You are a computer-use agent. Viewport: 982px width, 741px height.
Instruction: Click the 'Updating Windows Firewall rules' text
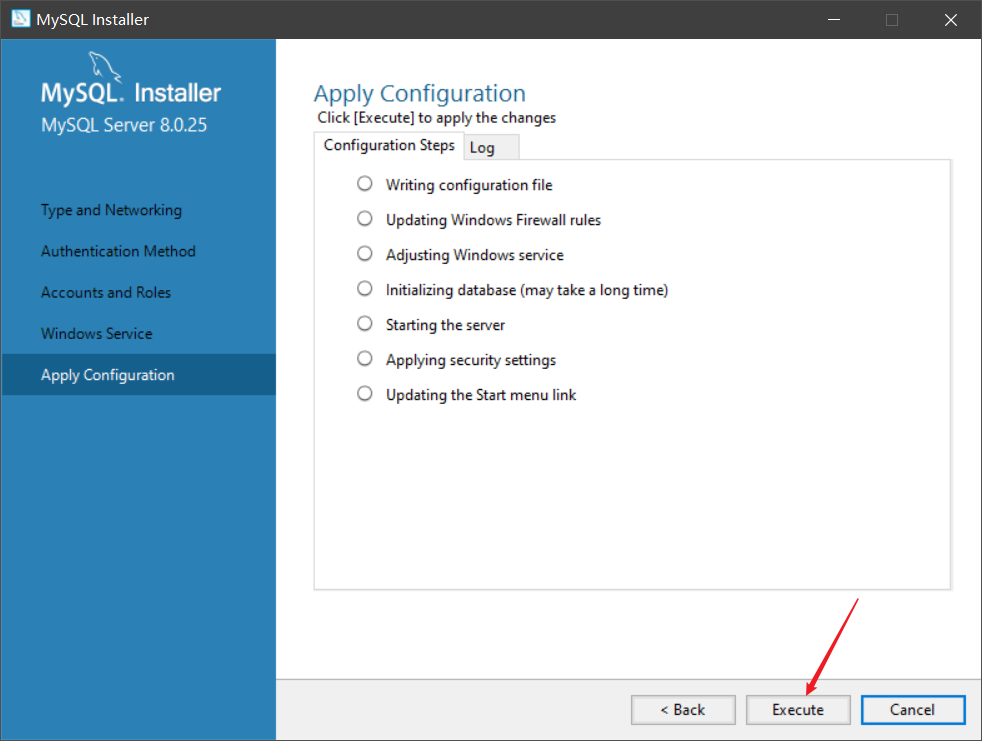[494, 220]
